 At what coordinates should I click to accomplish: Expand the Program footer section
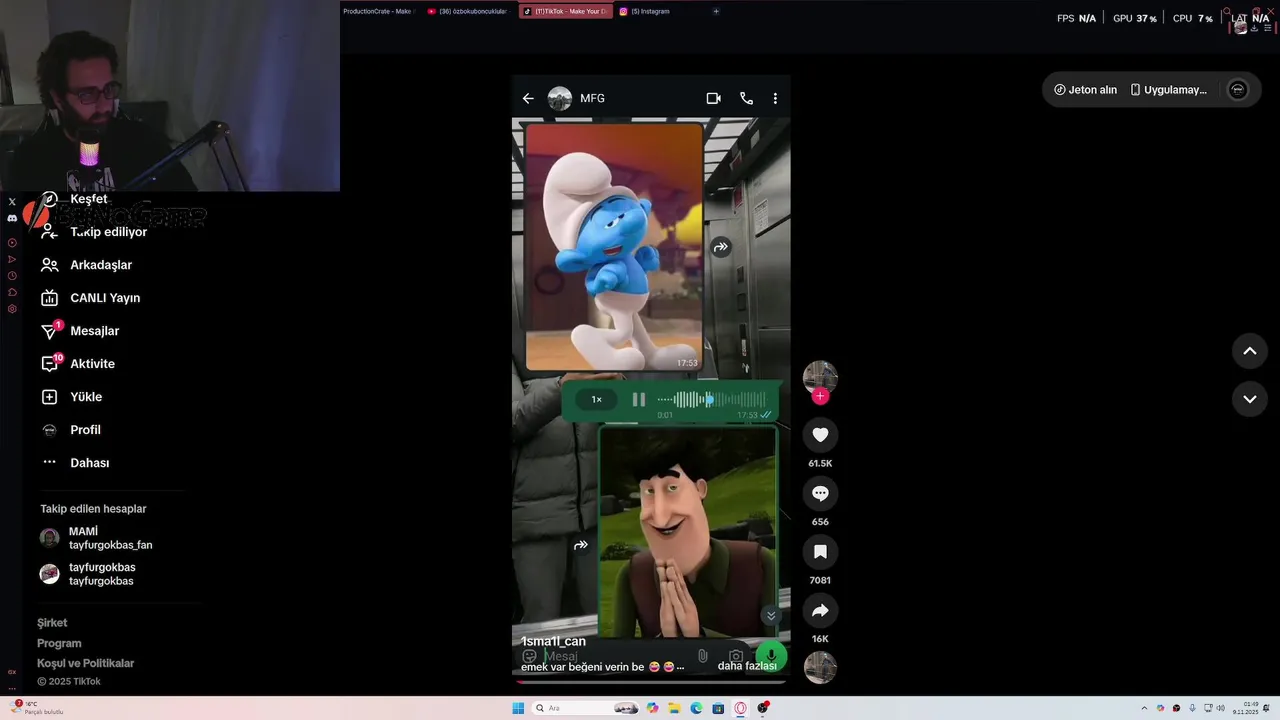click(x=59, y=643)
